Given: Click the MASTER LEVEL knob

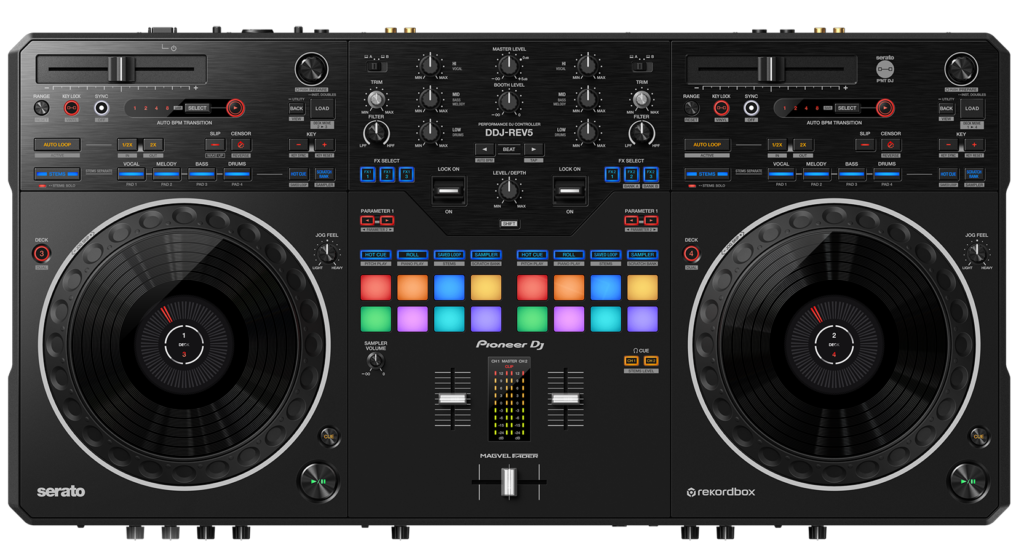Looking at the screenshot, I should [x=508, y=65].
